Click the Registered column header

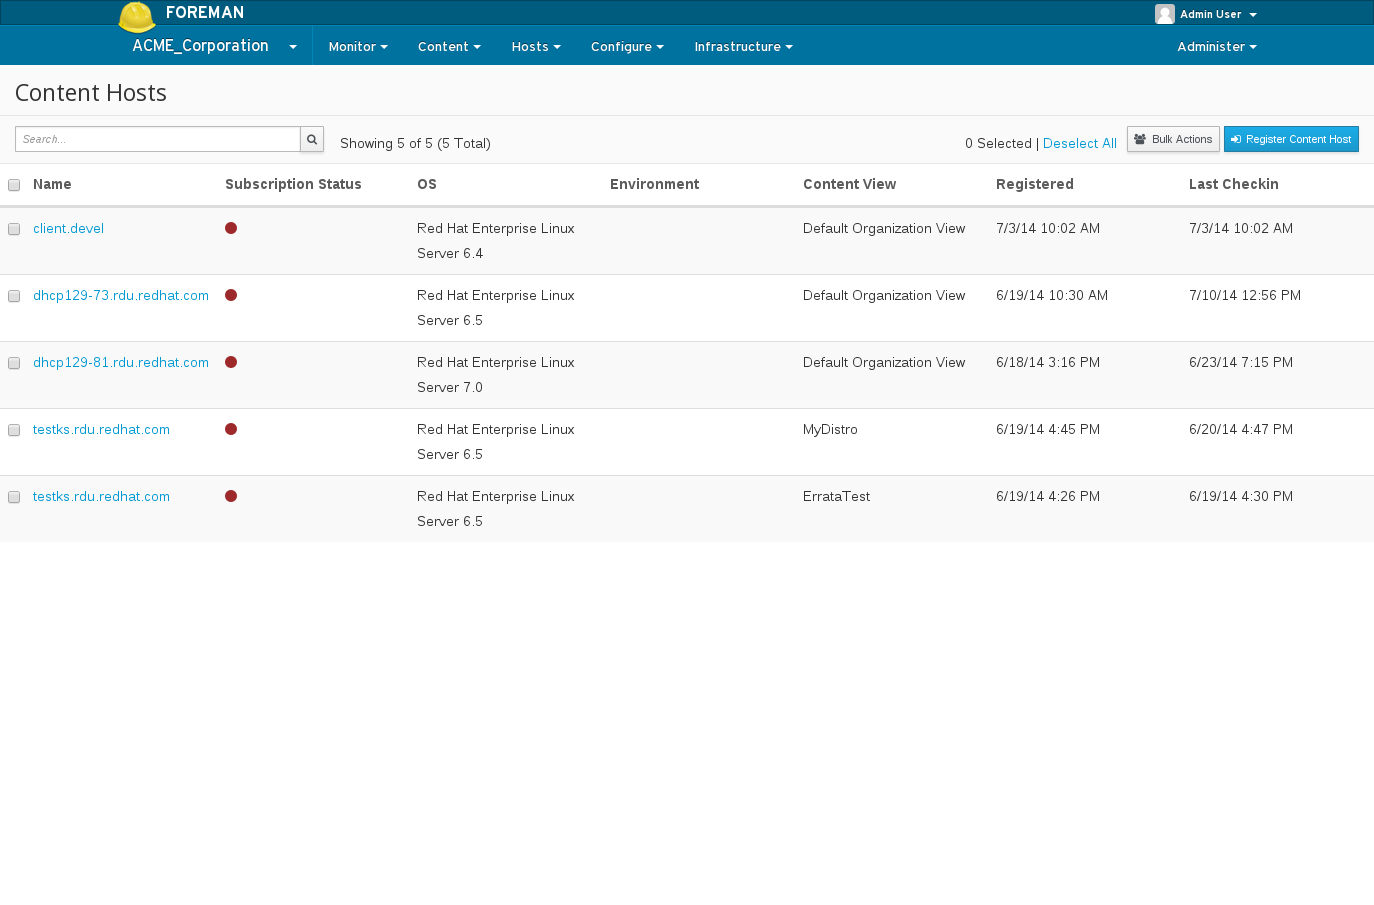[1035, 184]
